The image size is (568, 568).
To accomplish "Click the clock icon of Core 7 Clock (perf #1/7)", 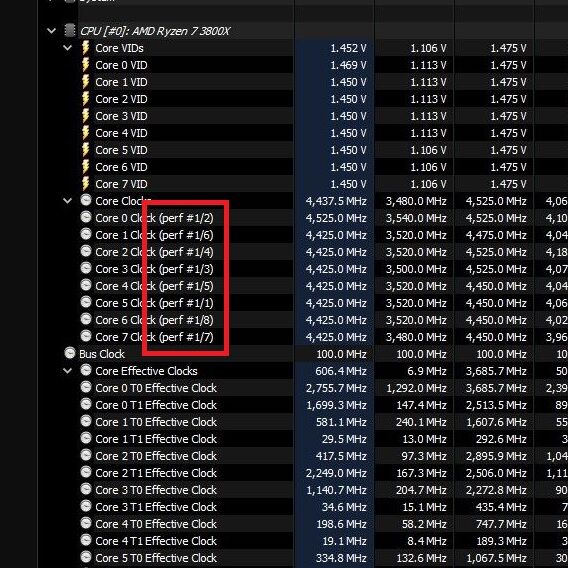I will (86, 336).
